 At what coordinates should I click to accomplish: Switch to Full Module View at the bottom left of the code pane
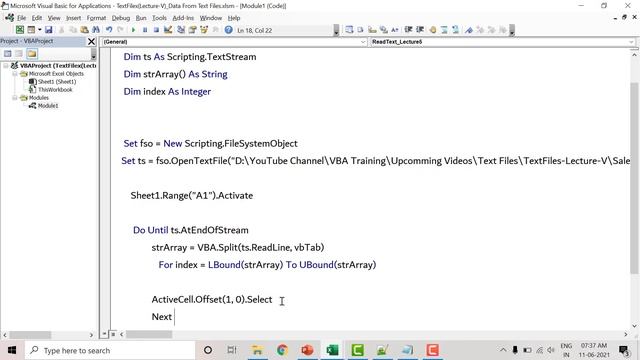click(113, 334)
